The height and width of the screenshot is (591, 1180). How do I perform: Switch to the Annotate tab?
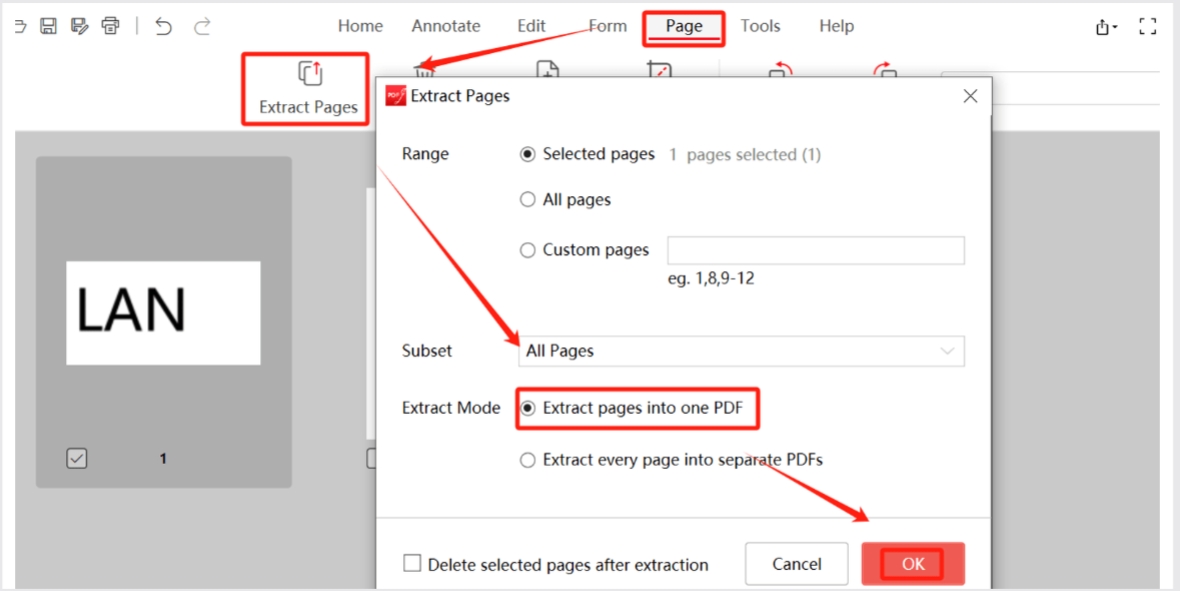(446, 26)
